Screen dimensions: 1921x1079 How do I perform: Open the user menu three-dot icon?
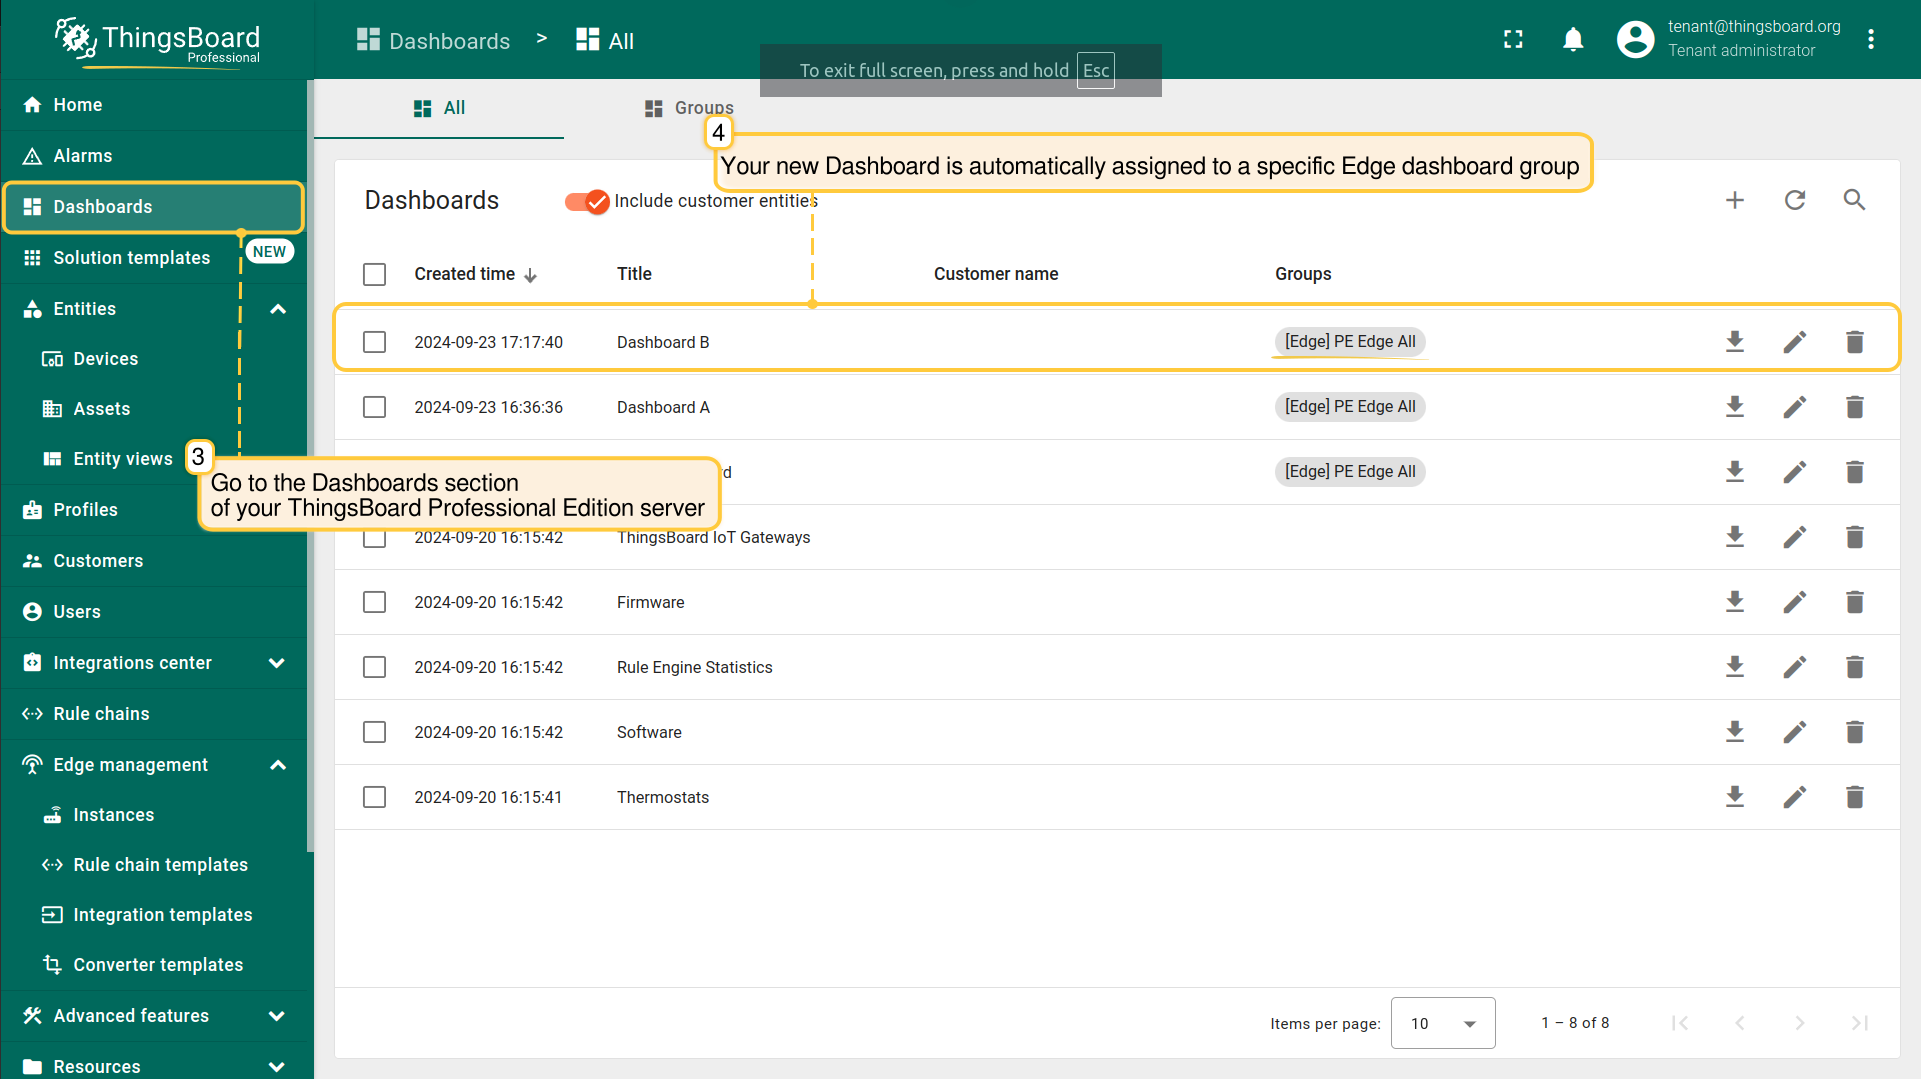tap(1870, 39)
